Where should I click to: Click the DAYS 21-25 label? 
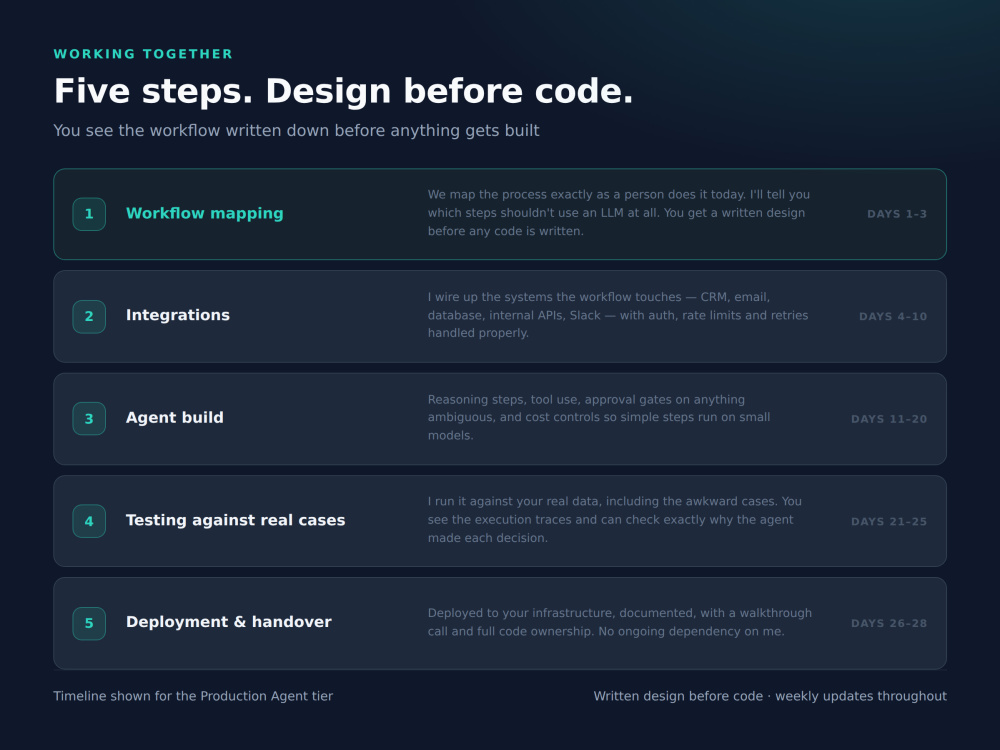pos(889,522)
